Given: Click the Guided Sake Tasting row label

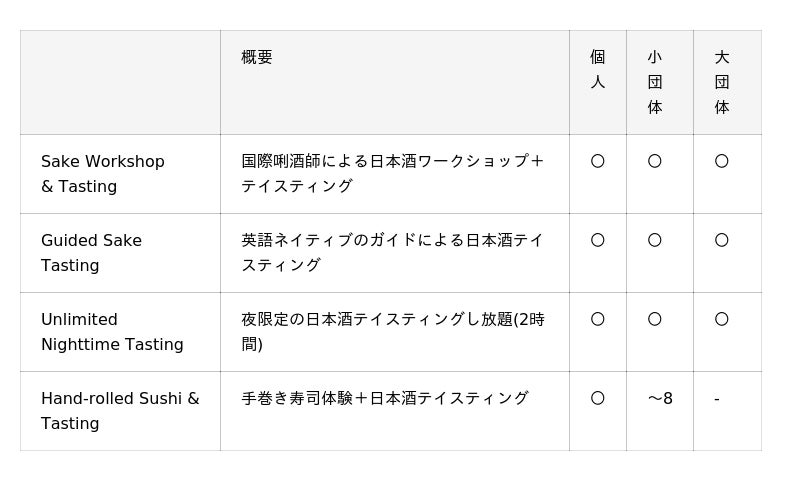Looking at the screenshot, I should [x=91, y=253].
